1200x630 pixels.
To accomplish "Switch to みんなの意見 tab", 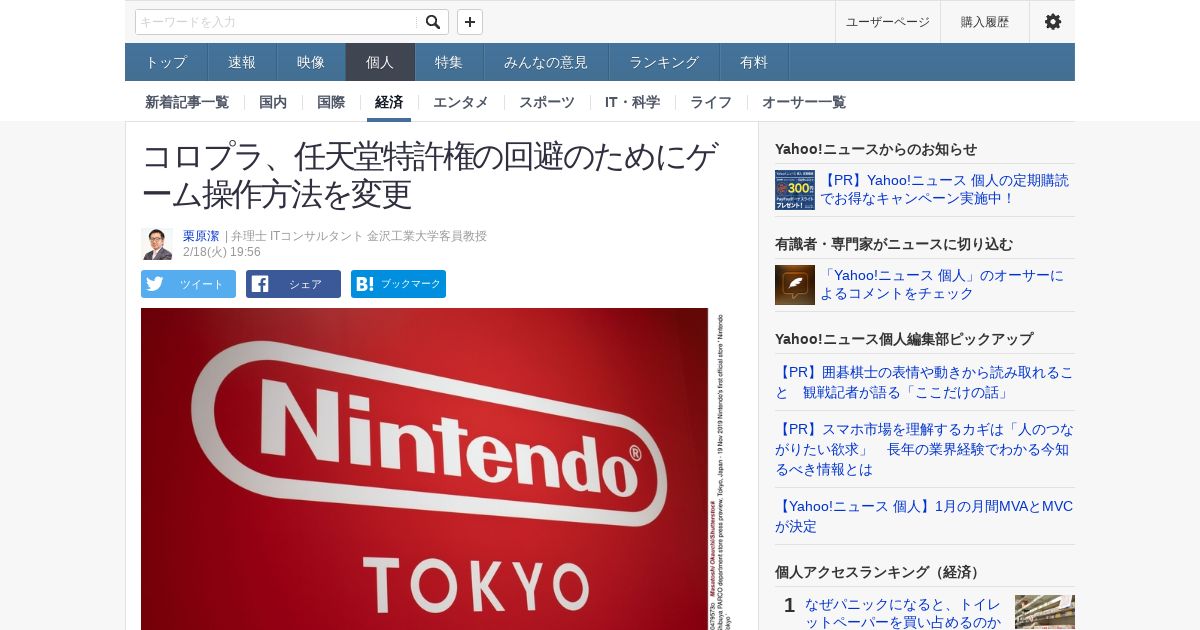I will coord(546,62).
